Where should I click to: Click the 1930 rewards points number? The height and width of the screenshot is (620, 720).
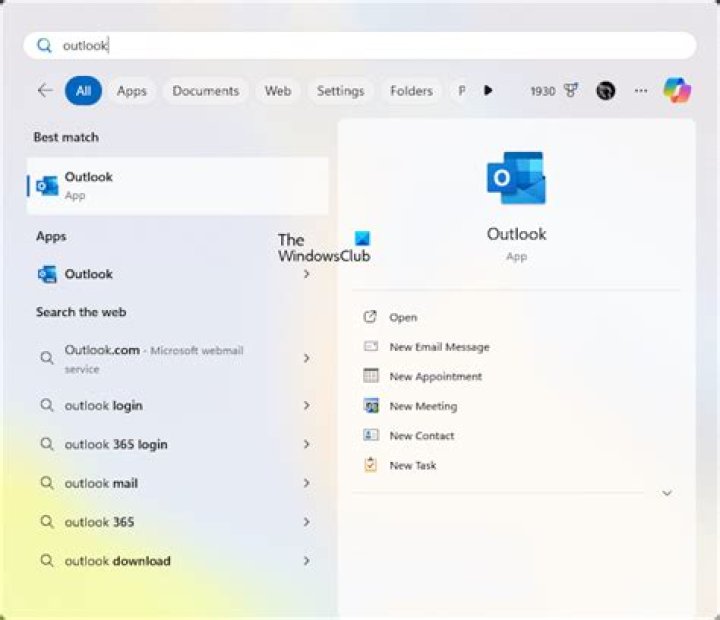[x=543, y=91]
